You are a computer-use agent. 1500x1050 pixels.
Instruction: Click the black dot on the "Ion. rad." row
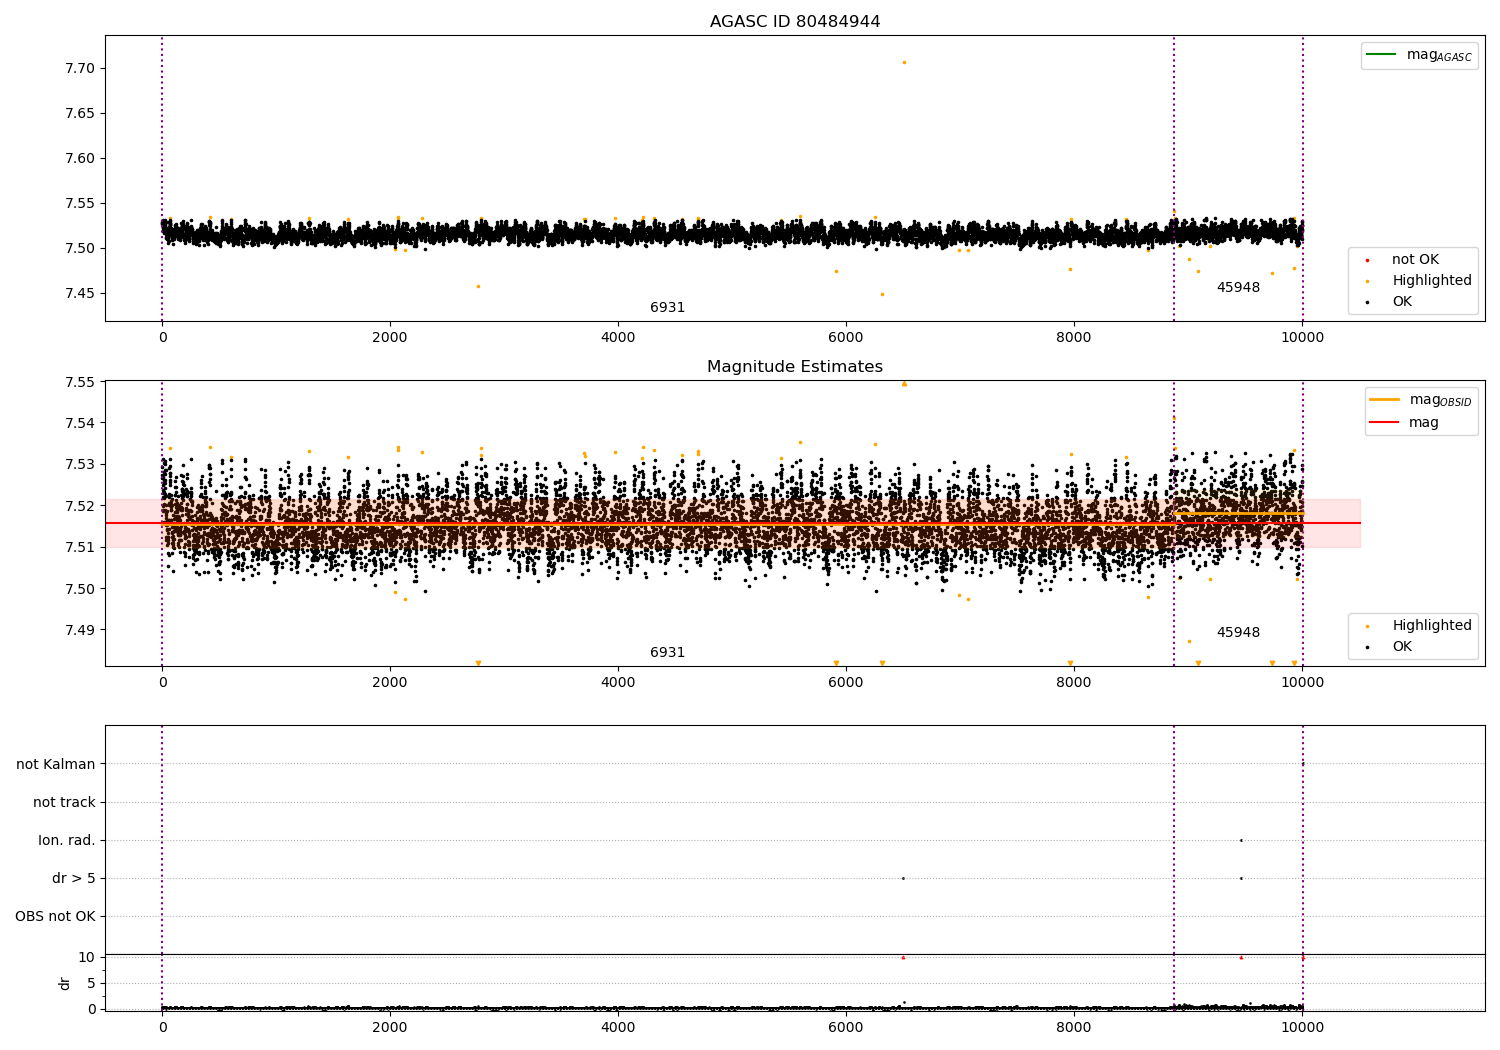1241,841
